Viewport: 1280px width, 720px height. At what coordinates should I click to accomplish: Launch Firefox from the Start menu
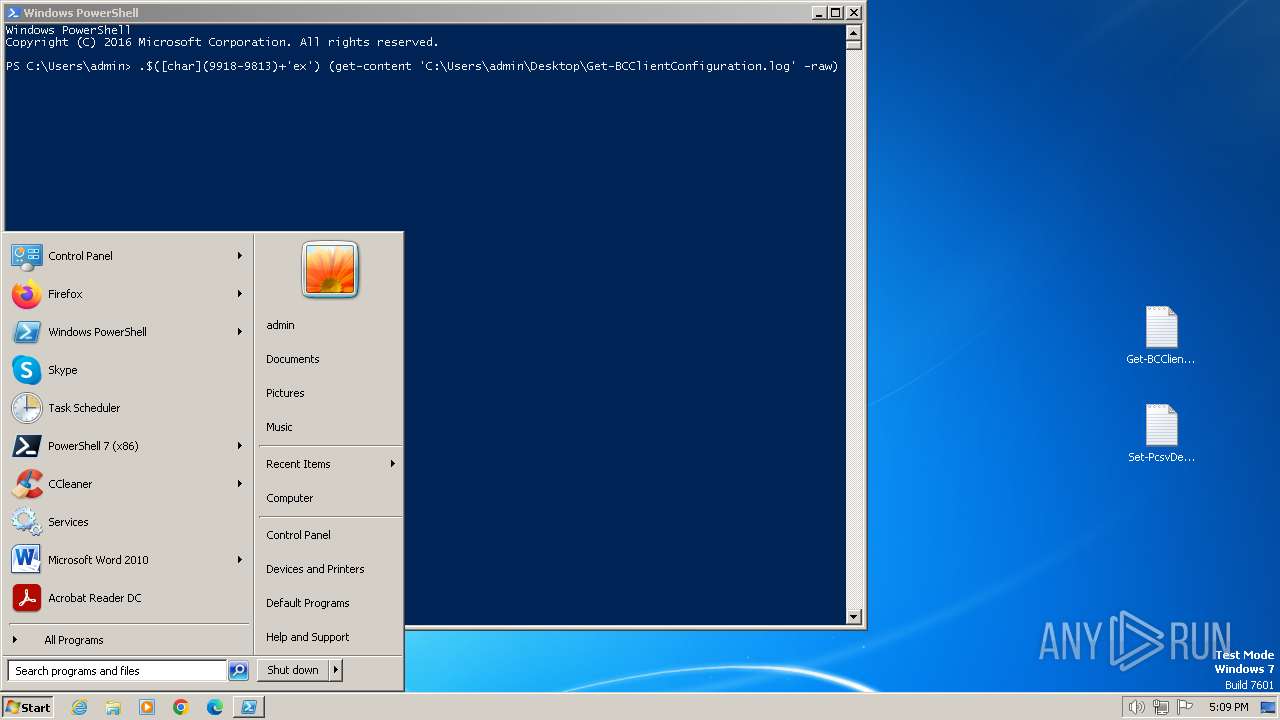tap(128, 294)
